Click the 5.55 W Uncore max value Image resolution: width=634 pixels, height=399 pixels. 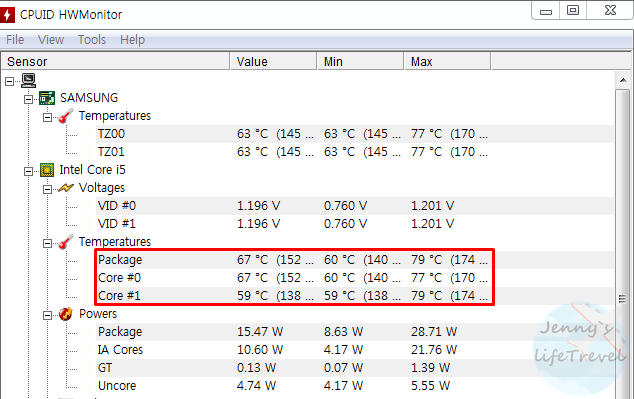point(431,386)
